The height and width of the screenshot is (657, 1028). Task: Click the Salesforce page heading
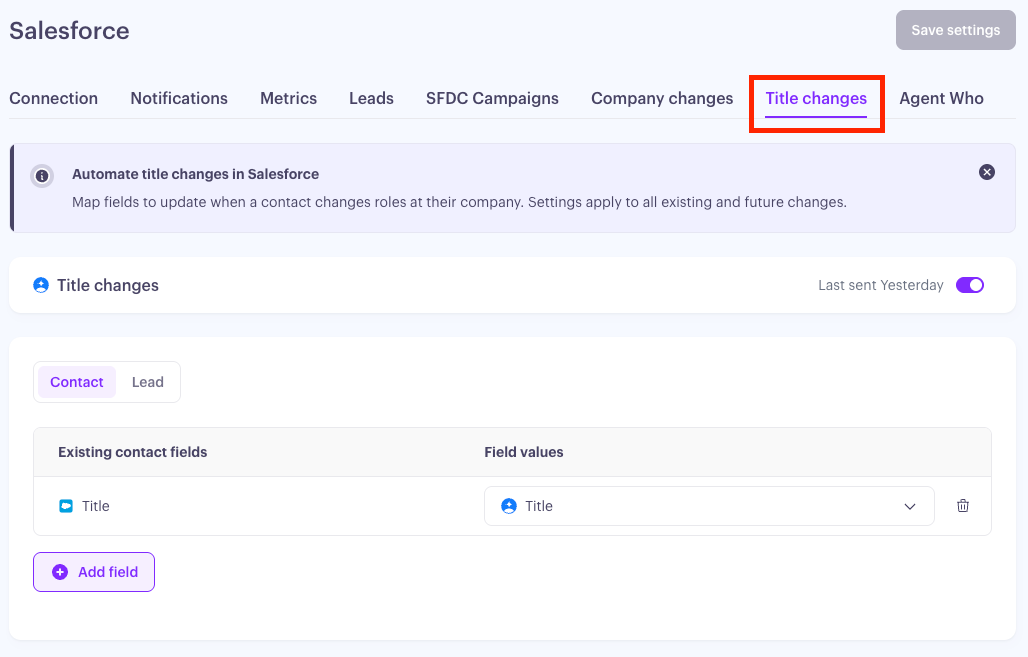[x=69, y=31]
